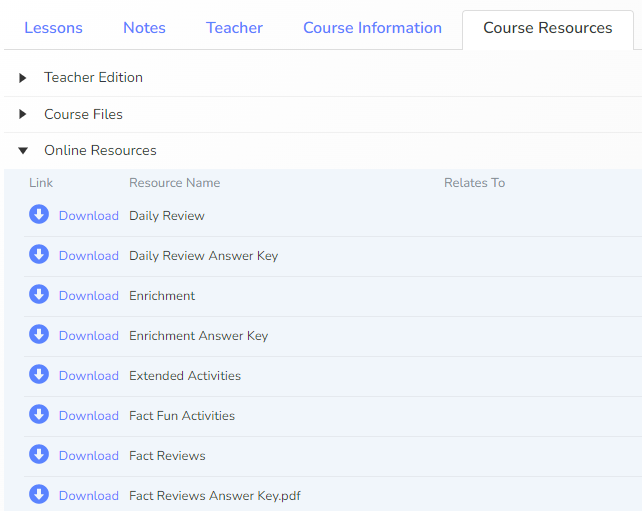
Task: Select the Course Resources tab
Action: (x=547, y=28)
